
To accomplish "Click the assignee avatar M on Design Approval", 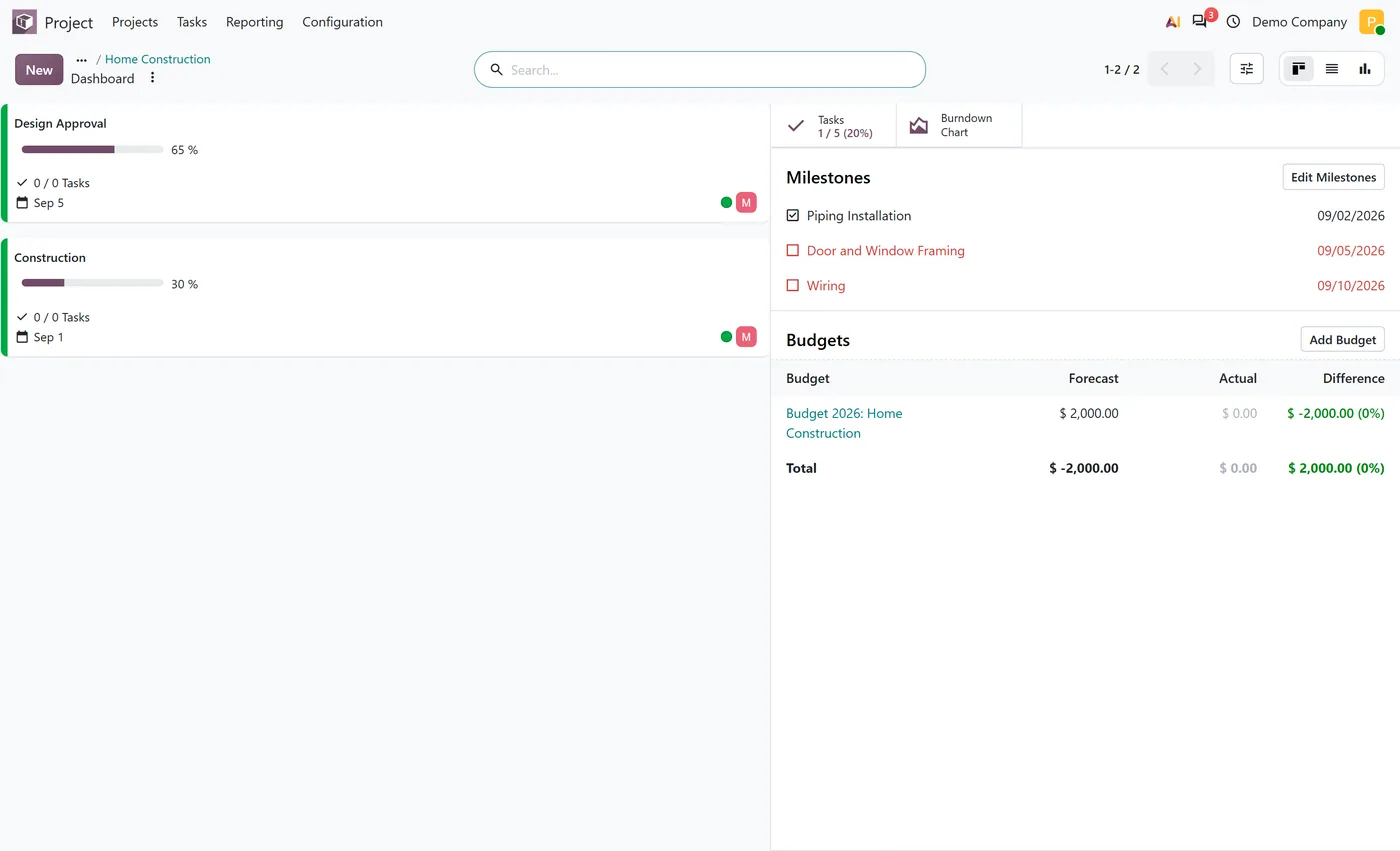I will point(746,202).
